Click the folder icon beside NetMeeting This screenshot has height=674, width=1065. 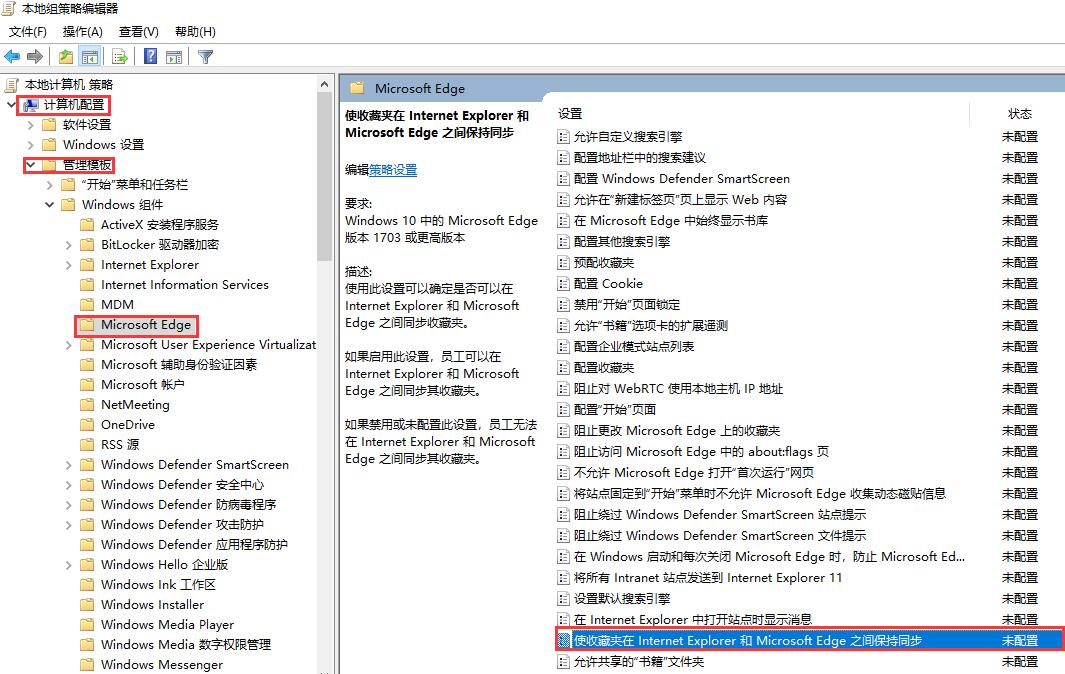[x=87, y=405]
